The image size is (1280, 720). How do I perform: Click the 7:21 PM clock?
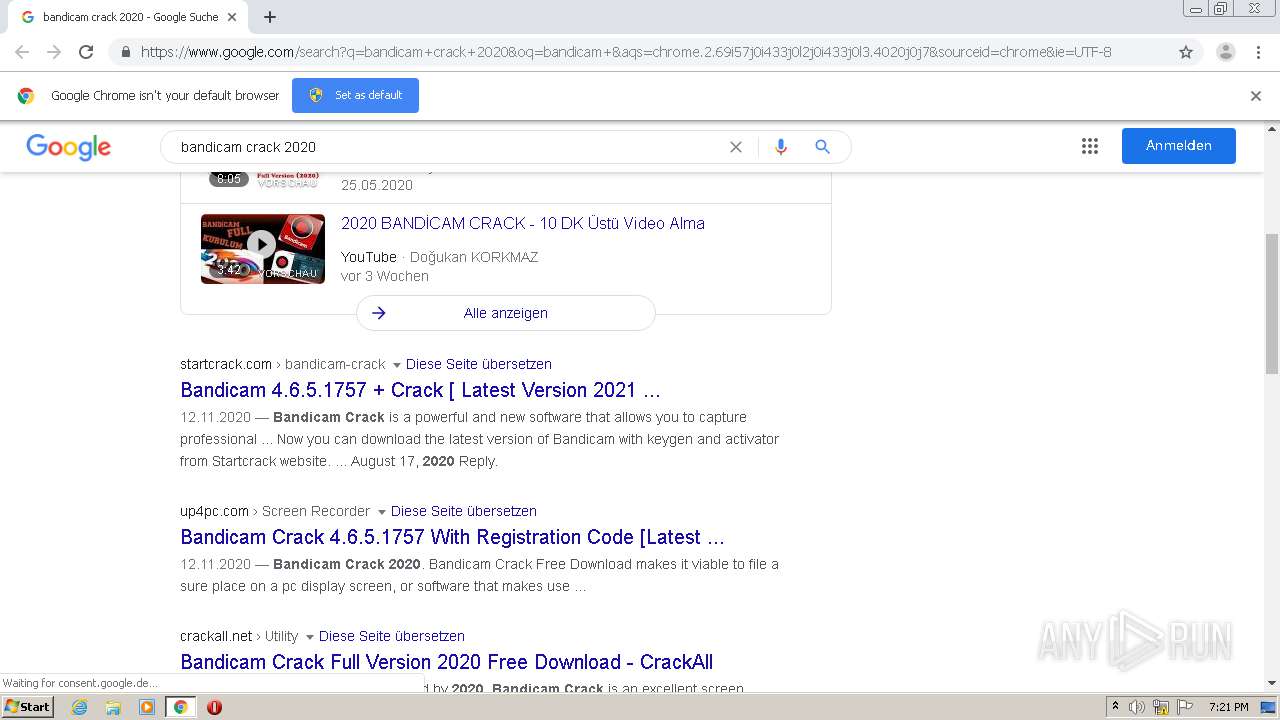click(x=1229, y=707)
